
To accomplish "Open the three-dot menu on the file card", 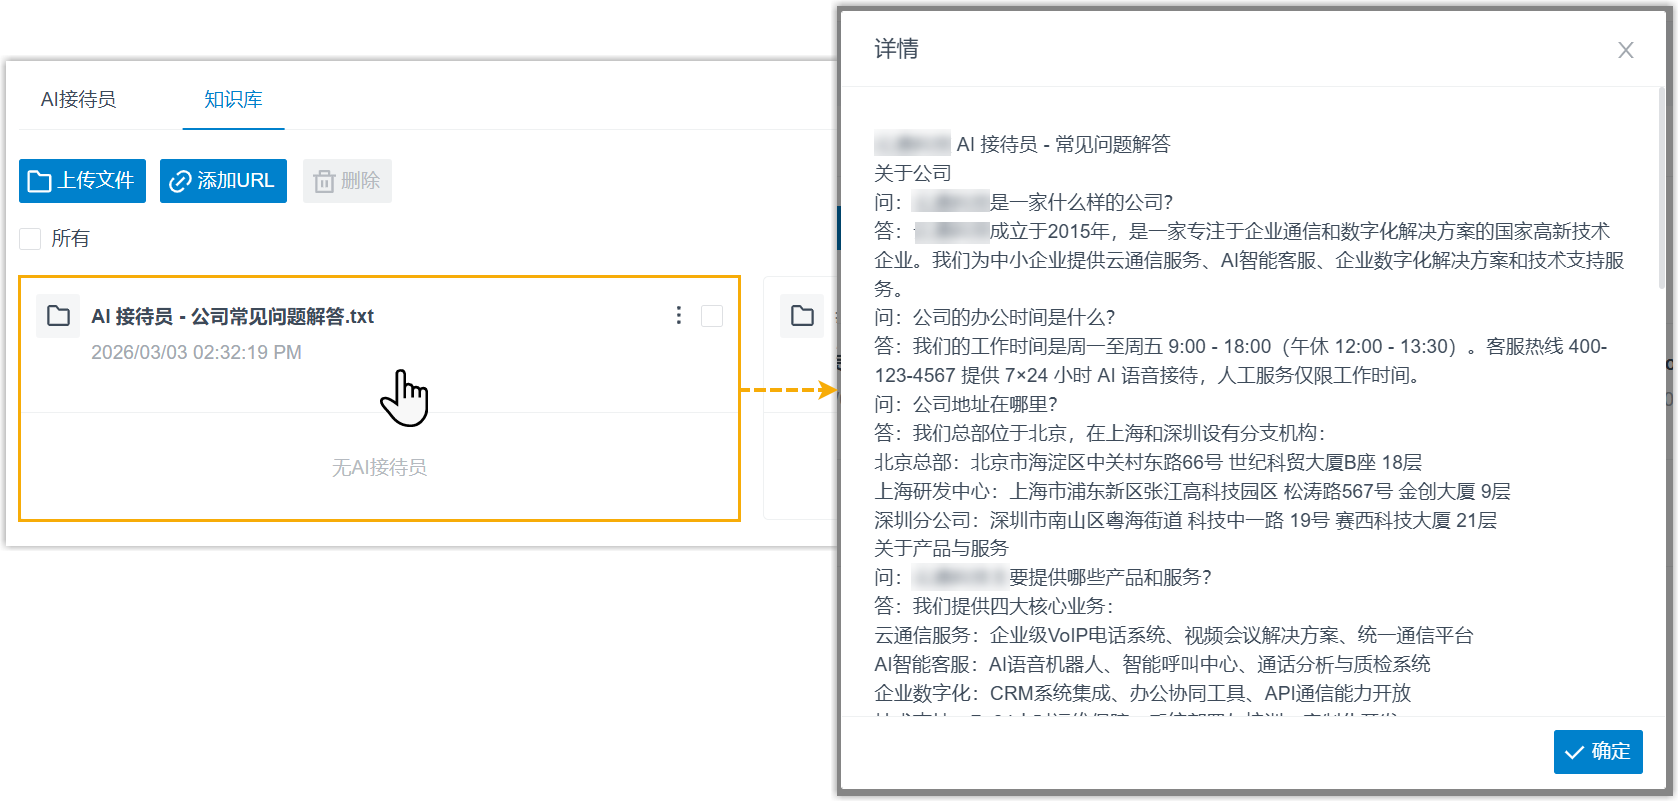I will 679,316.
